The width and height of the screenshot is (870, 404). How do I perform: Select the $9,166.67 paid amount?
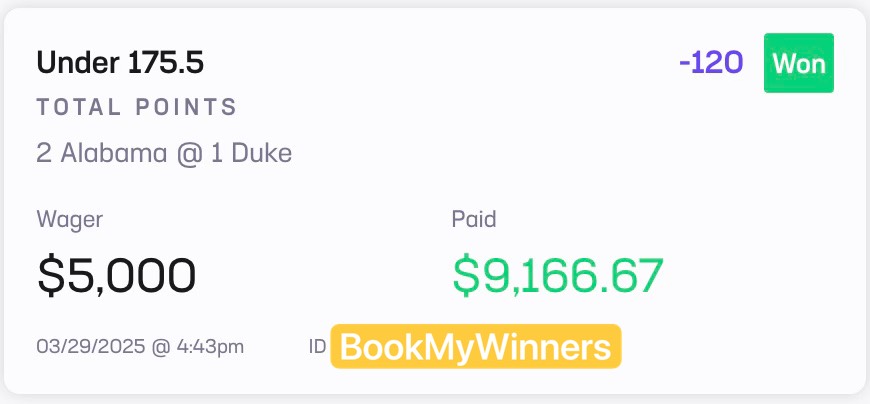558,275
